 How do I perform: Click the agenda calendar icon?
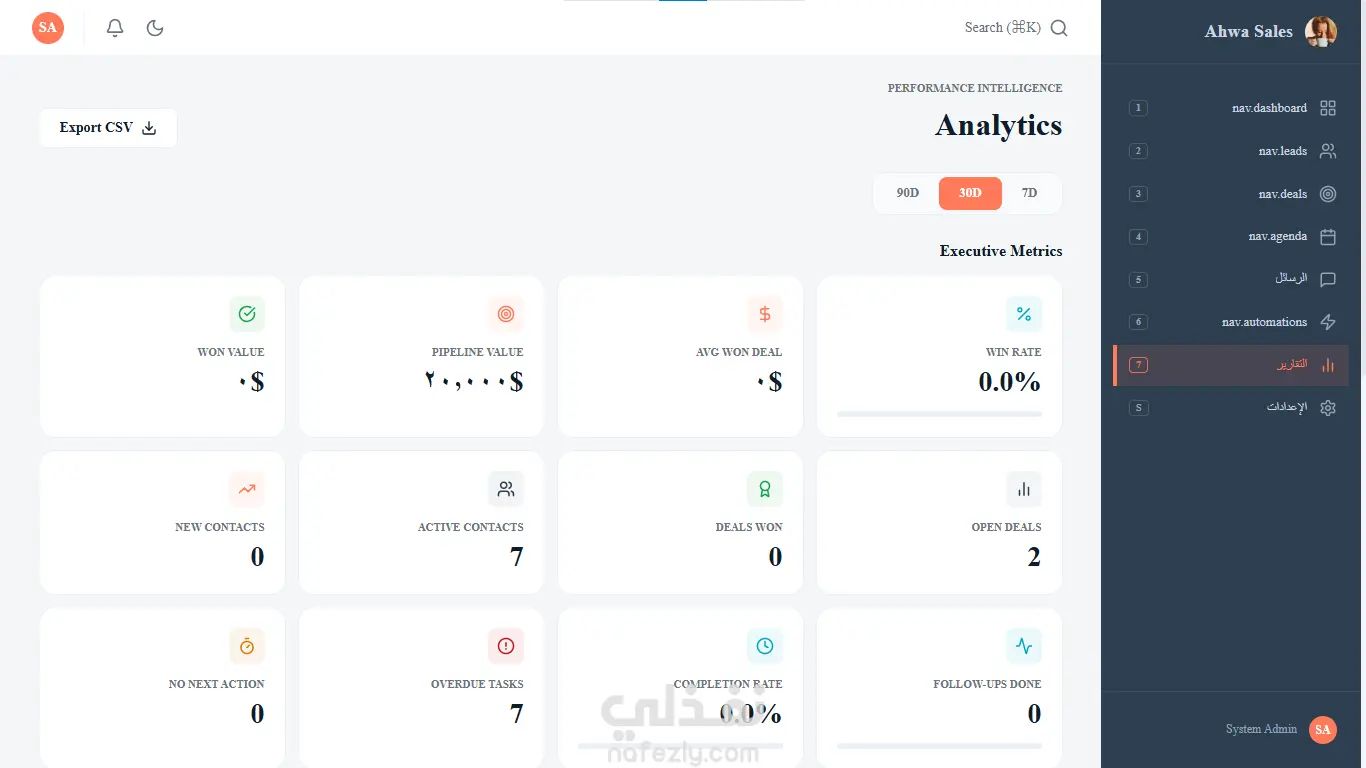tap(1328, 237)
